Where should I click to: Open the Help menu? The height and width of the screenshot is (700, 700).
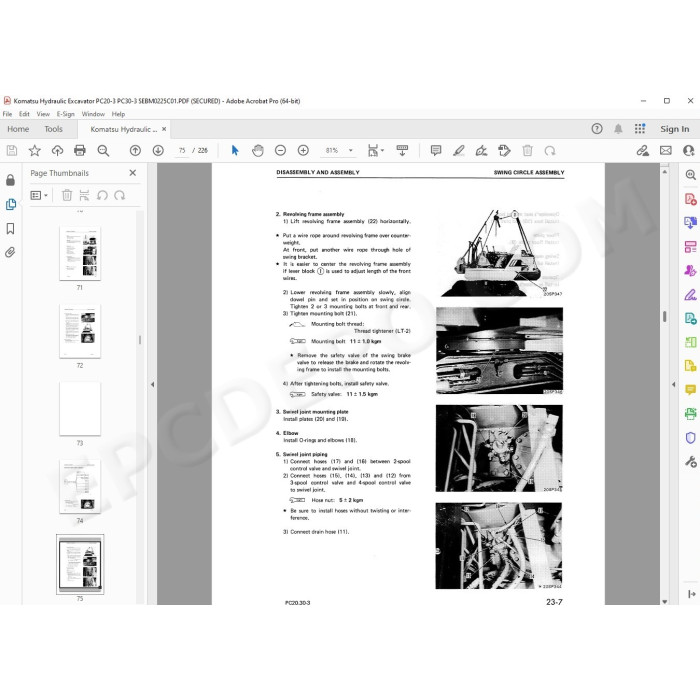118,114
